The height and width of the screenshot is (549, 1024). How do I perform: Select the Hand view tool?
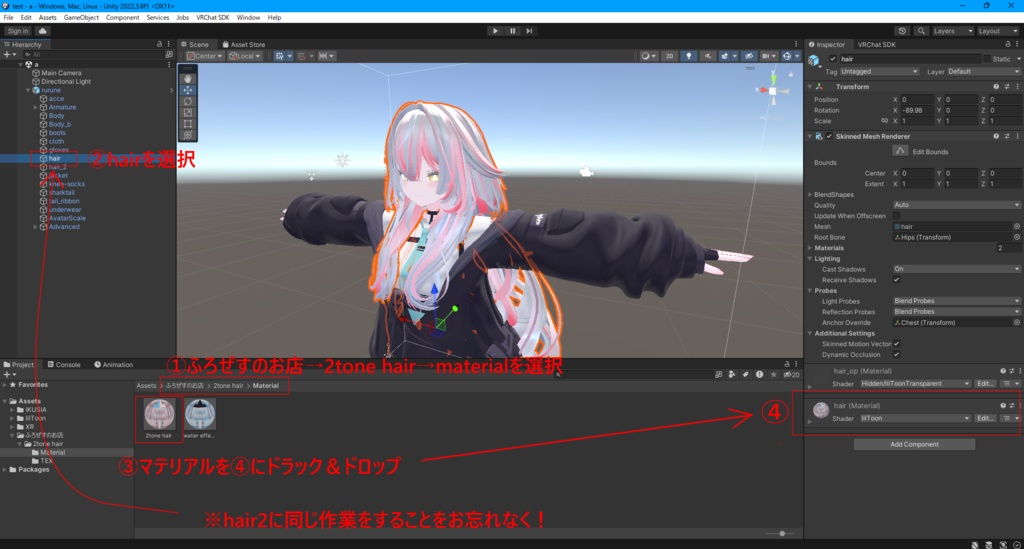coord(187,78)
